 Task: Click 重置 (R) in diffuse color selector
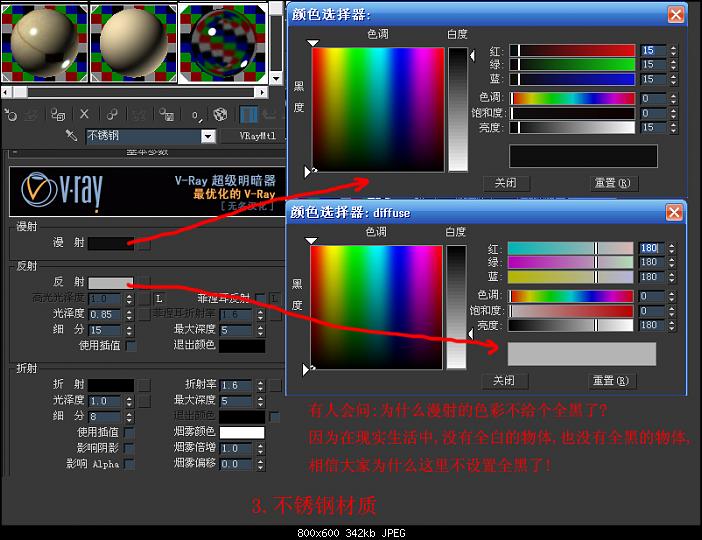coord(611,381)
